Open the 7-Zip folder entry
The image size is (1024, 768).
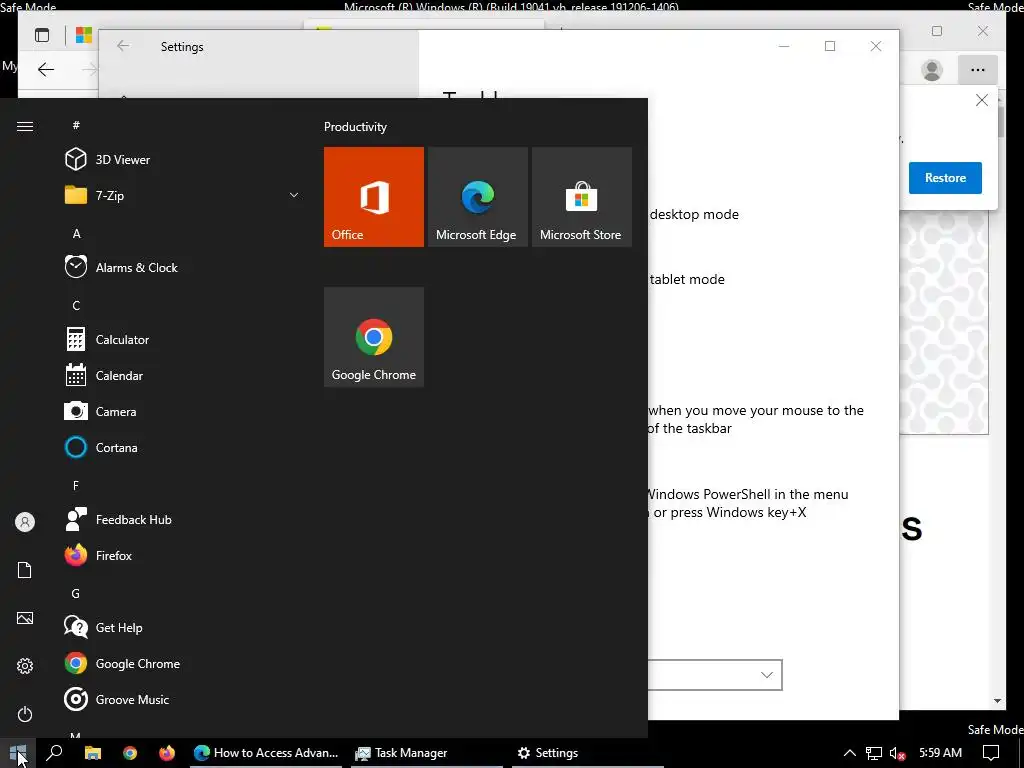(181, 195)
